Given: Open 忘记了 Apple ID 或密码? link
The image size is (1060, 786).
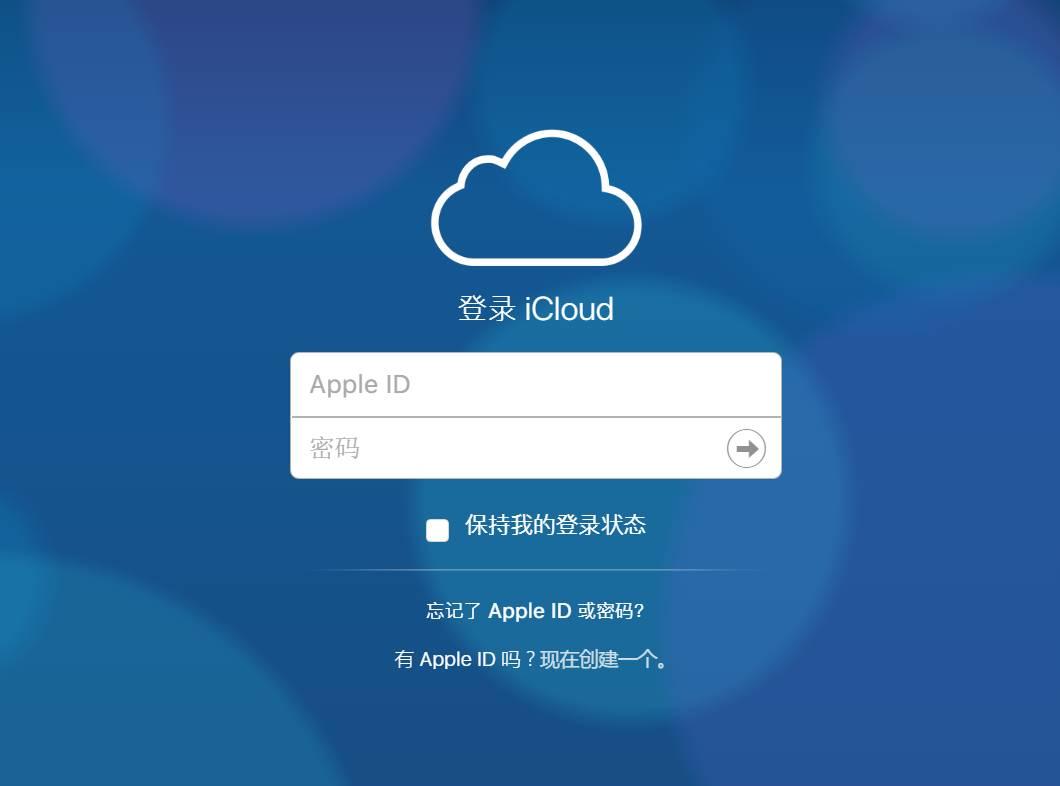Looking at the screenshot, I should [x=535, y=611].
